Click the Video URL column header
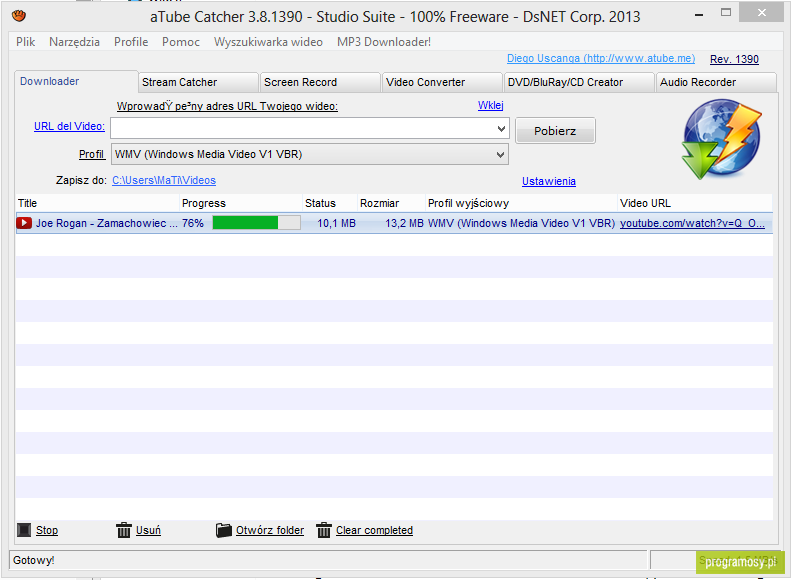Viewport: 791px width, 580px height. tap(695, 203)
